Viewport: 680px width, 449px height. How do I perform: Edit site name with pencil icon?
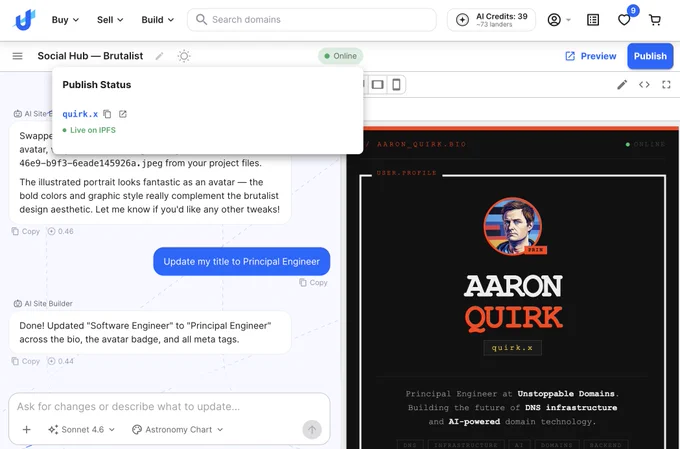pyautogui.click(x=160, y=56)
